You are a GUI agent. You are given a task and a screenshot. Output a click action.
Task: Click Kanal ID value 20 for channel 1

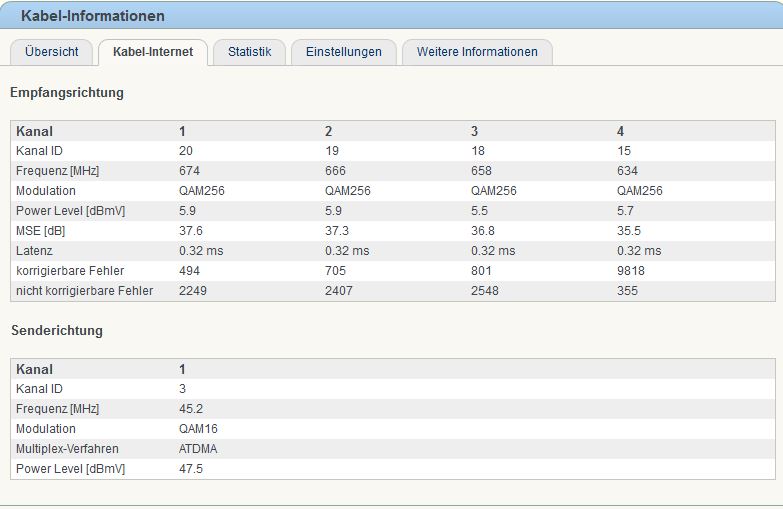(x=186, y=151)
